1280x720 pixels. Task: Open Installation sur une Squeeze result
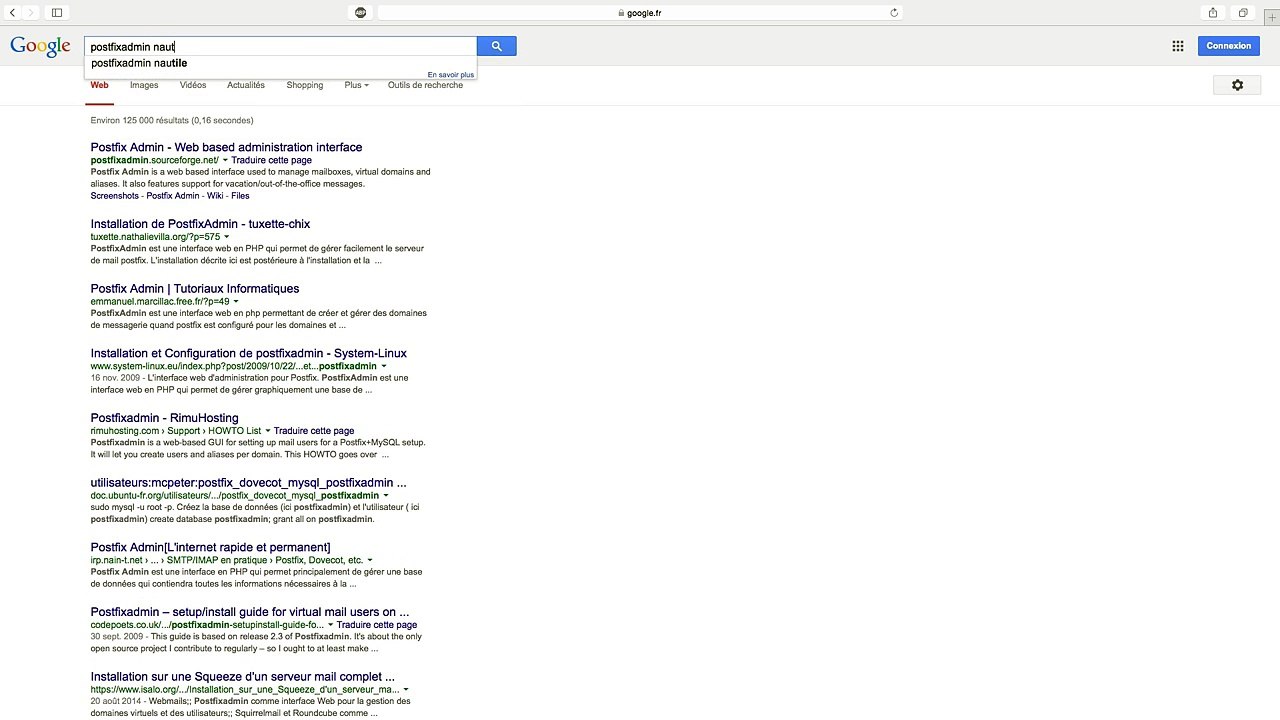[242, 677]
